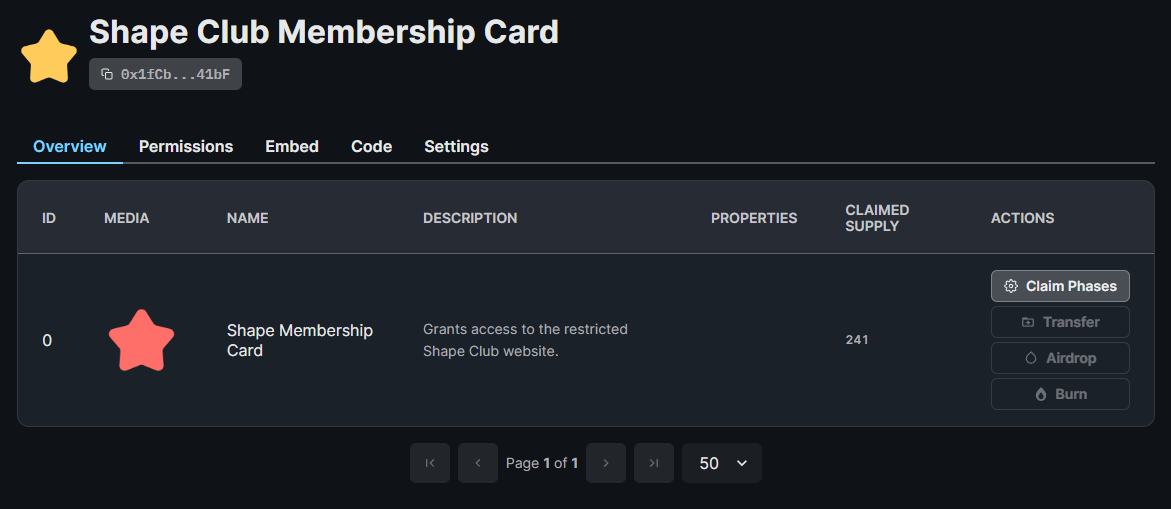The height and width of the screenshot is (509, 1171).
Task: Open the Shape Membership Card row name
Action: tap(299, 340)
